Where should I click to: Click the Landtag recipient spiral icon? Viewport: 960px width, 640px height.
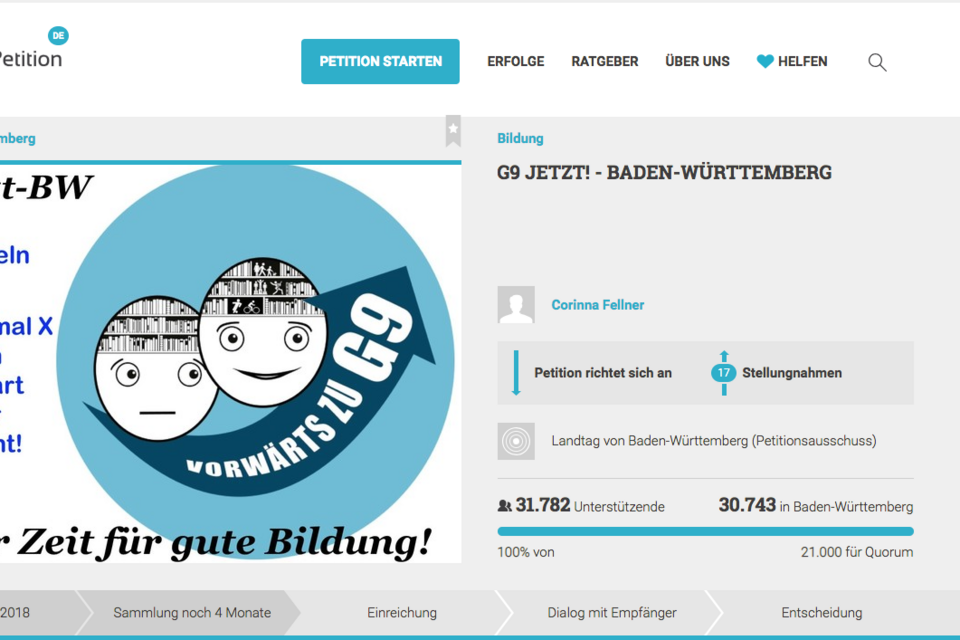(516, 441)
